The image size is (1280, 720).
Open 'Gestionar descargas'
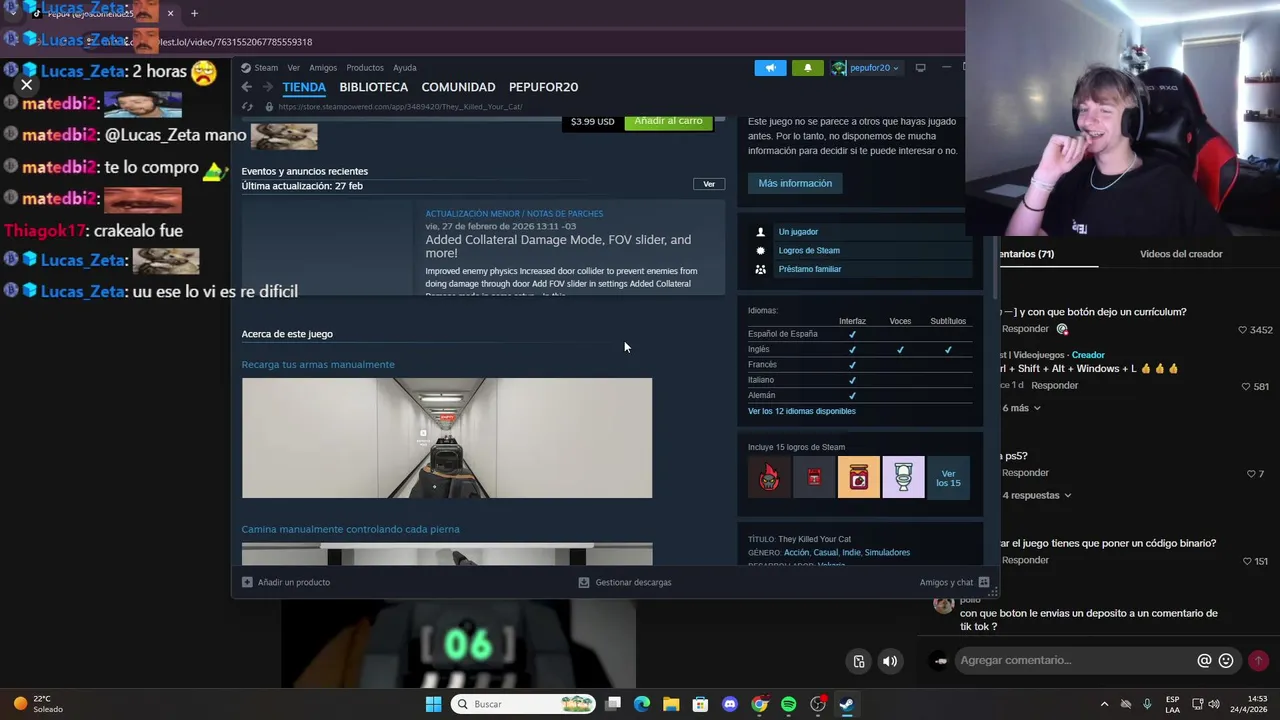tap(625, 582)
